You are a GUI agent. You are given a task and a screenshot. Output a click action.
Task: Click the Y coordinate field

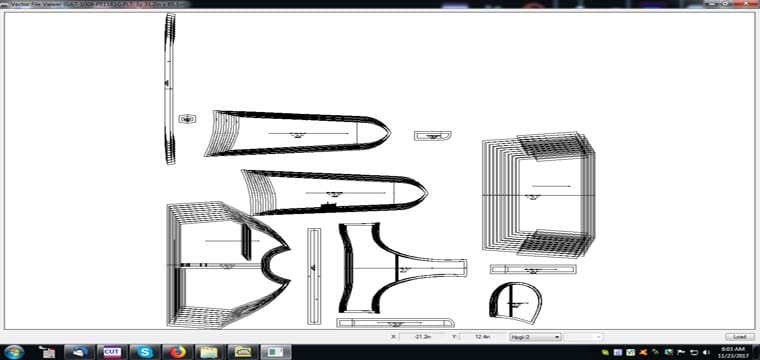[x=482, y=336]
